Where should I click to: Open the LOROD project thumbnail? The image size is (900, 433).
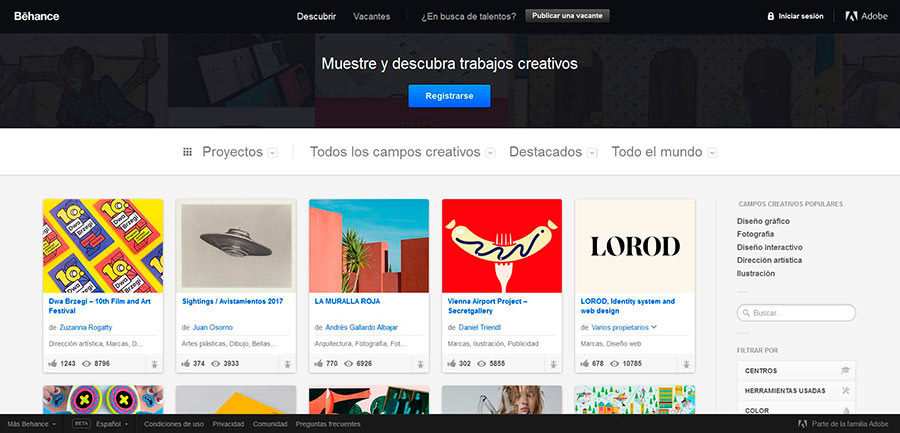click(x=635, y=246)
